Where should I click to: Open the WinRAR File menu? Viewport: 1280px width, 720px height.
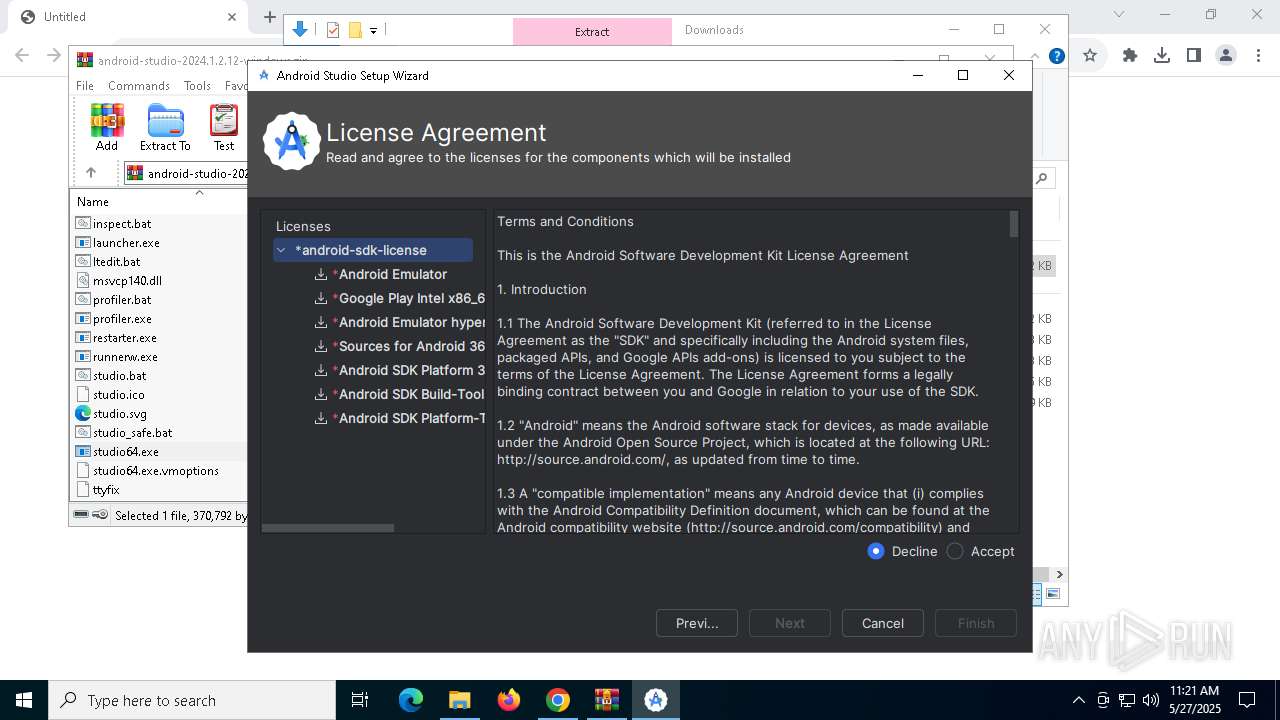[x=85, y=86]
